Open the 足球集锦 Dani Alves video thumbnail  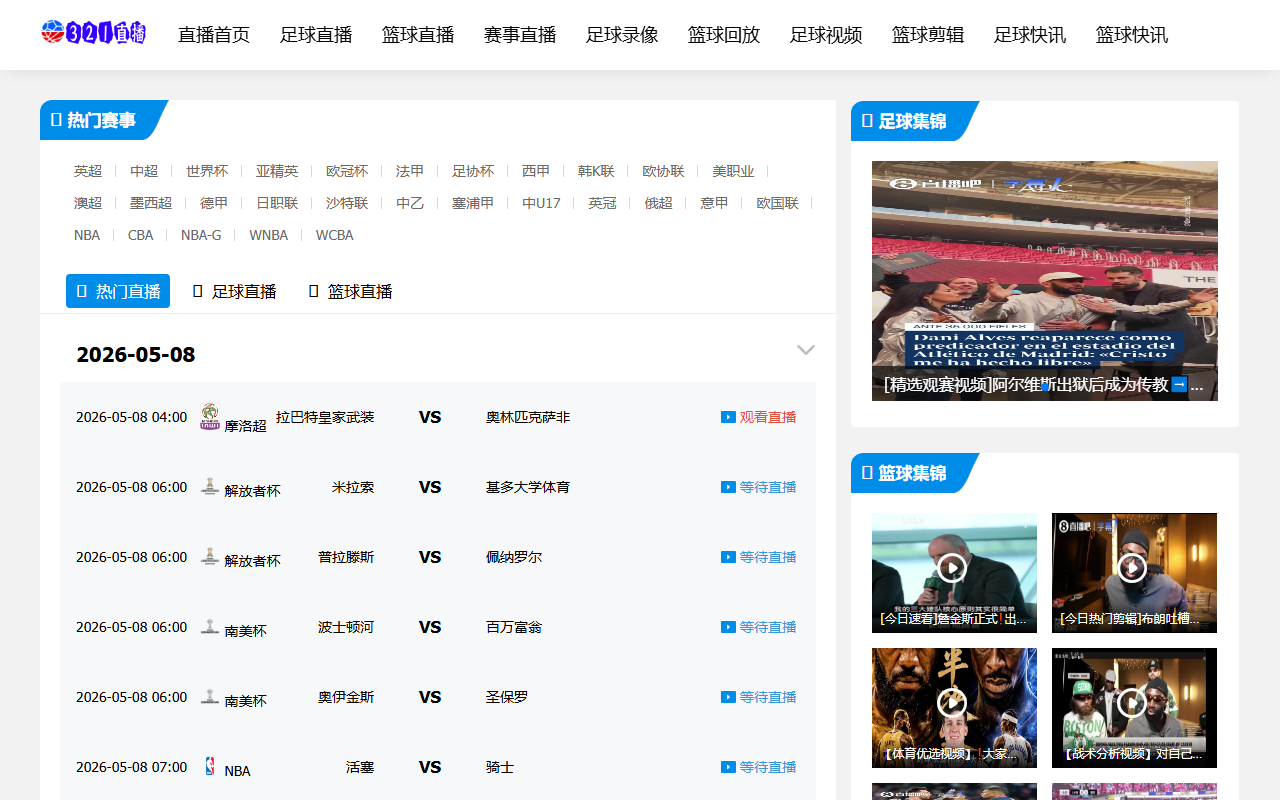(1045, 281)
